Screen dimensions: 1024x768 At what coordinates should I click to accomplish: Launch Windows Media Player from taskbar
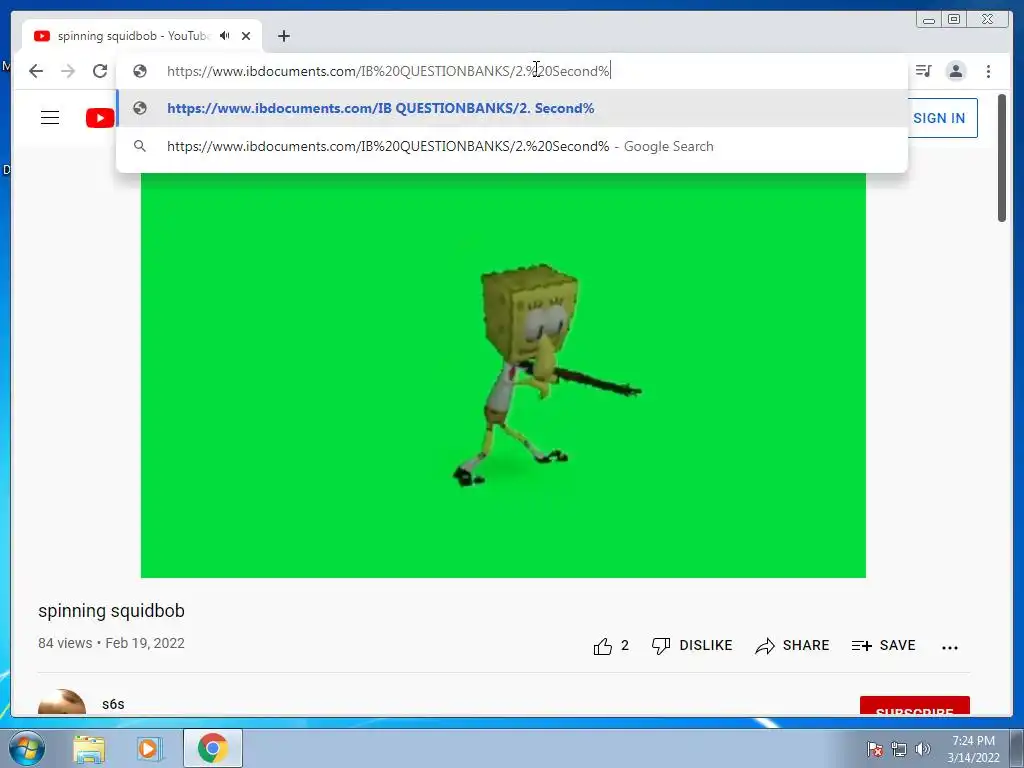click(149, 748)
